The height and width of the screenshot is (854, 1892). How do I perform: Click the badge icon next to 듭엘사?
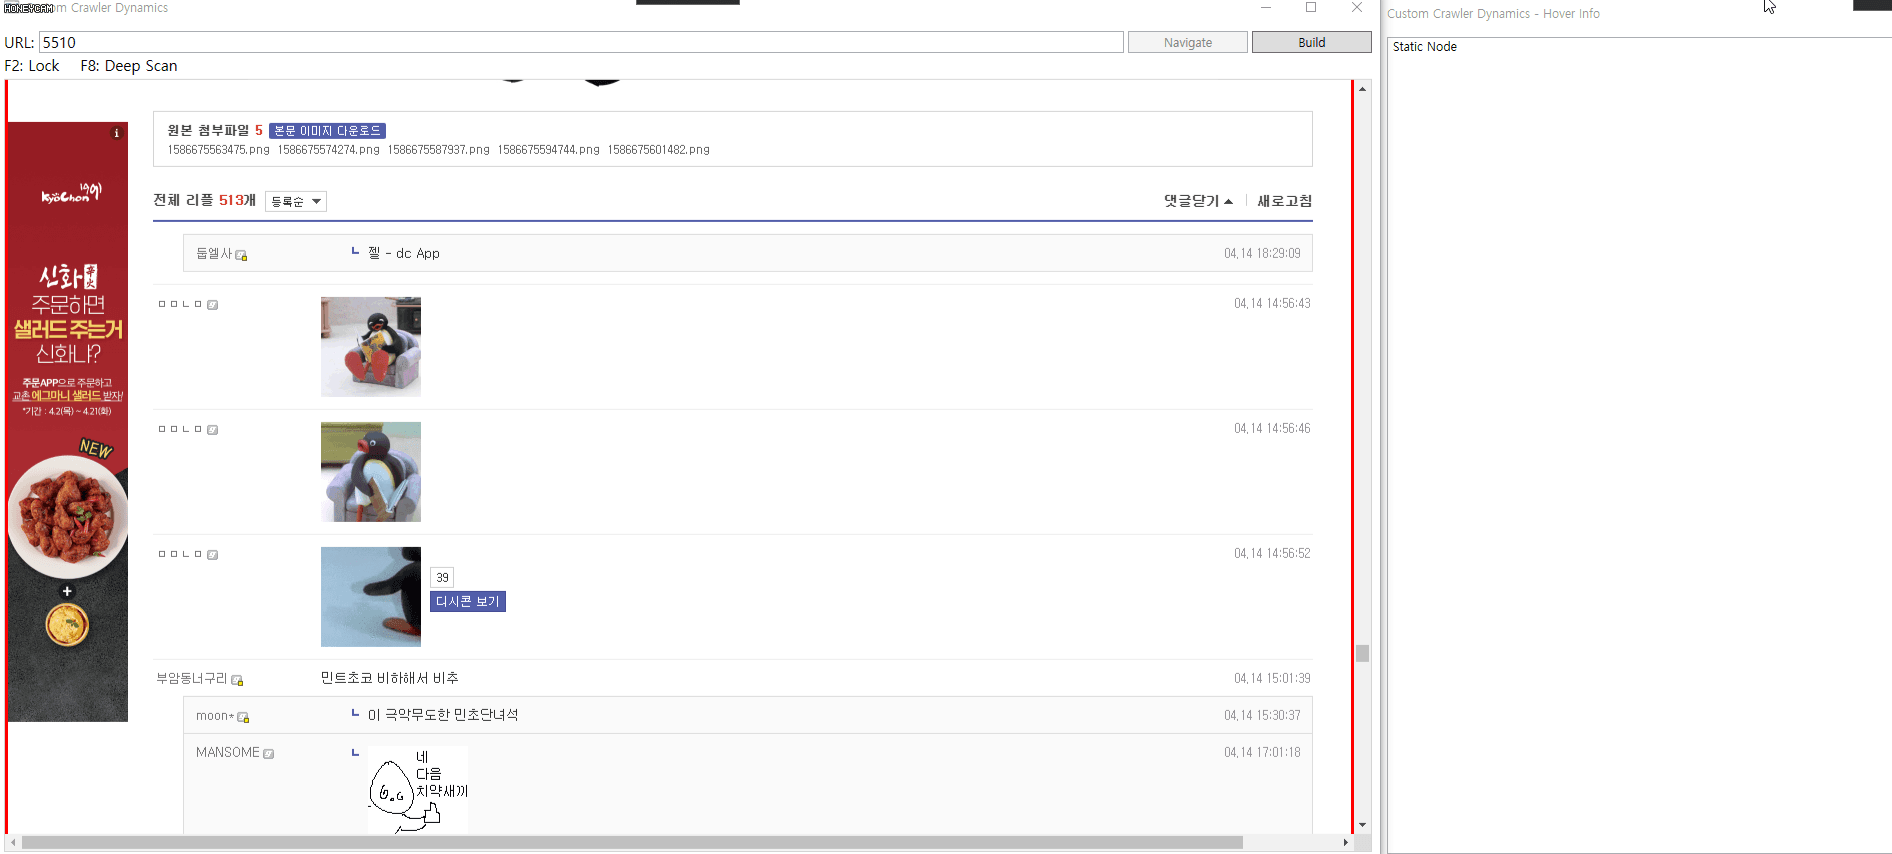pyautogui.click(x=241, y=255)
